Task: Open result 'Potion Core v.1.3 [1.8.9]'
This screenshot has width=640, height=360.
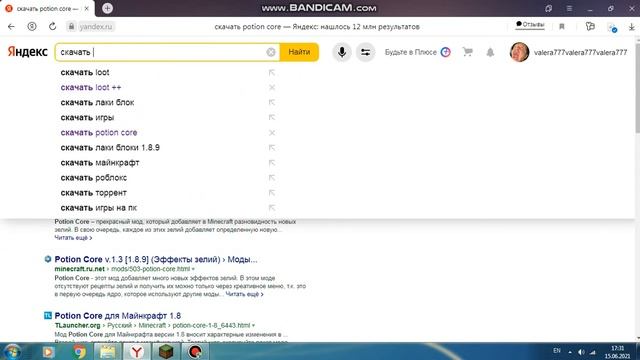Action: 156,259
